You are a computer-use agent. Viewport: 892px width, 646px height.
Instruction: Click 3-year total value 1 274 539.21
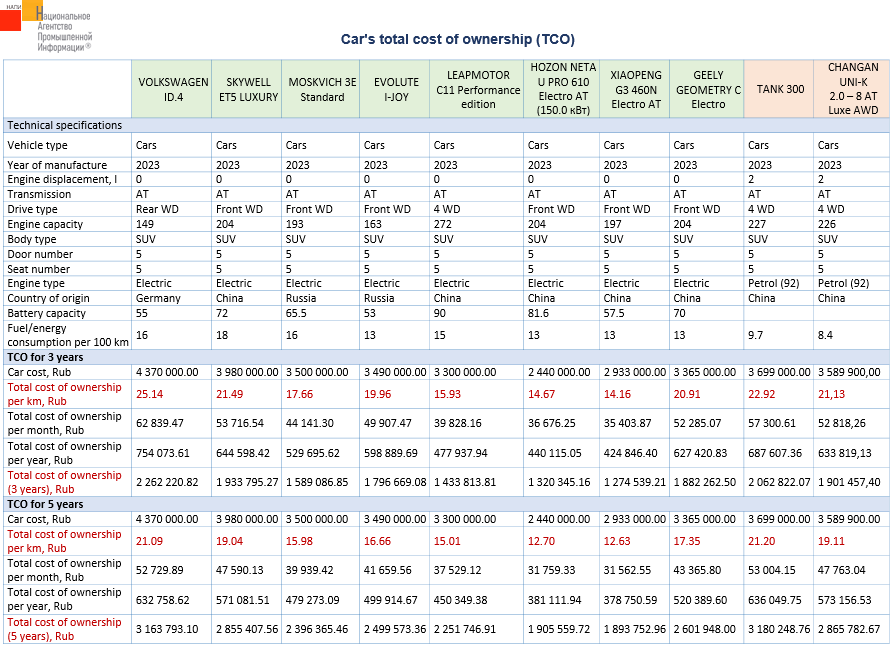pos(635,482)
